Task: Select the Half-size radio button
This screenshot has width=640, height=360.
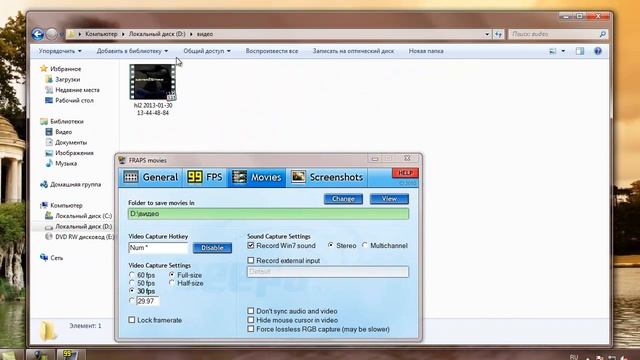Action: click(x=171, y=283)
